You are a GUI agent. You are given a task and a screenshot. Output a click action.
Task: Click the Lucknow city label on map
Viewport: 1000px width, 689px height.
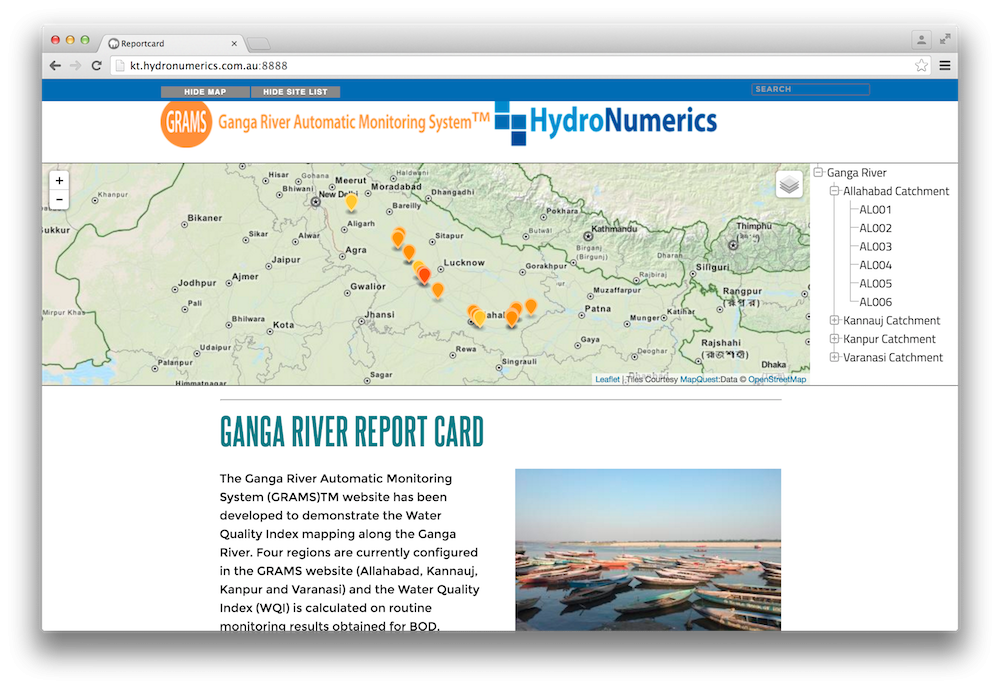(x=464, y=262)
